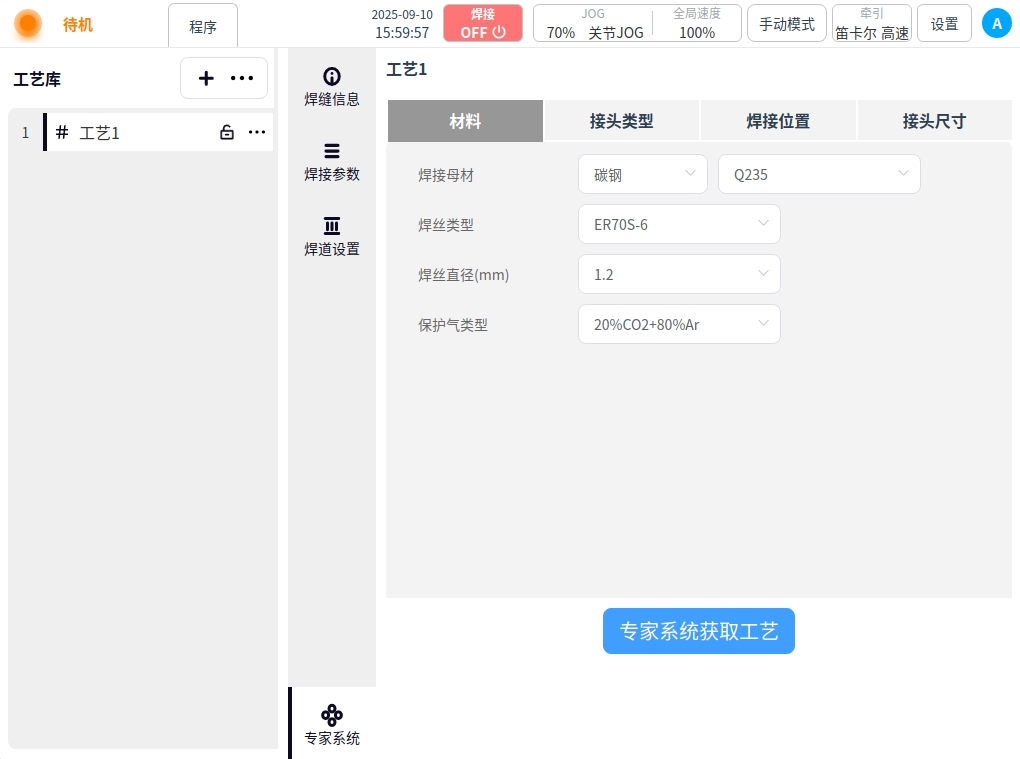Toggle the 手动模式 manual mode button

(787, 24)
